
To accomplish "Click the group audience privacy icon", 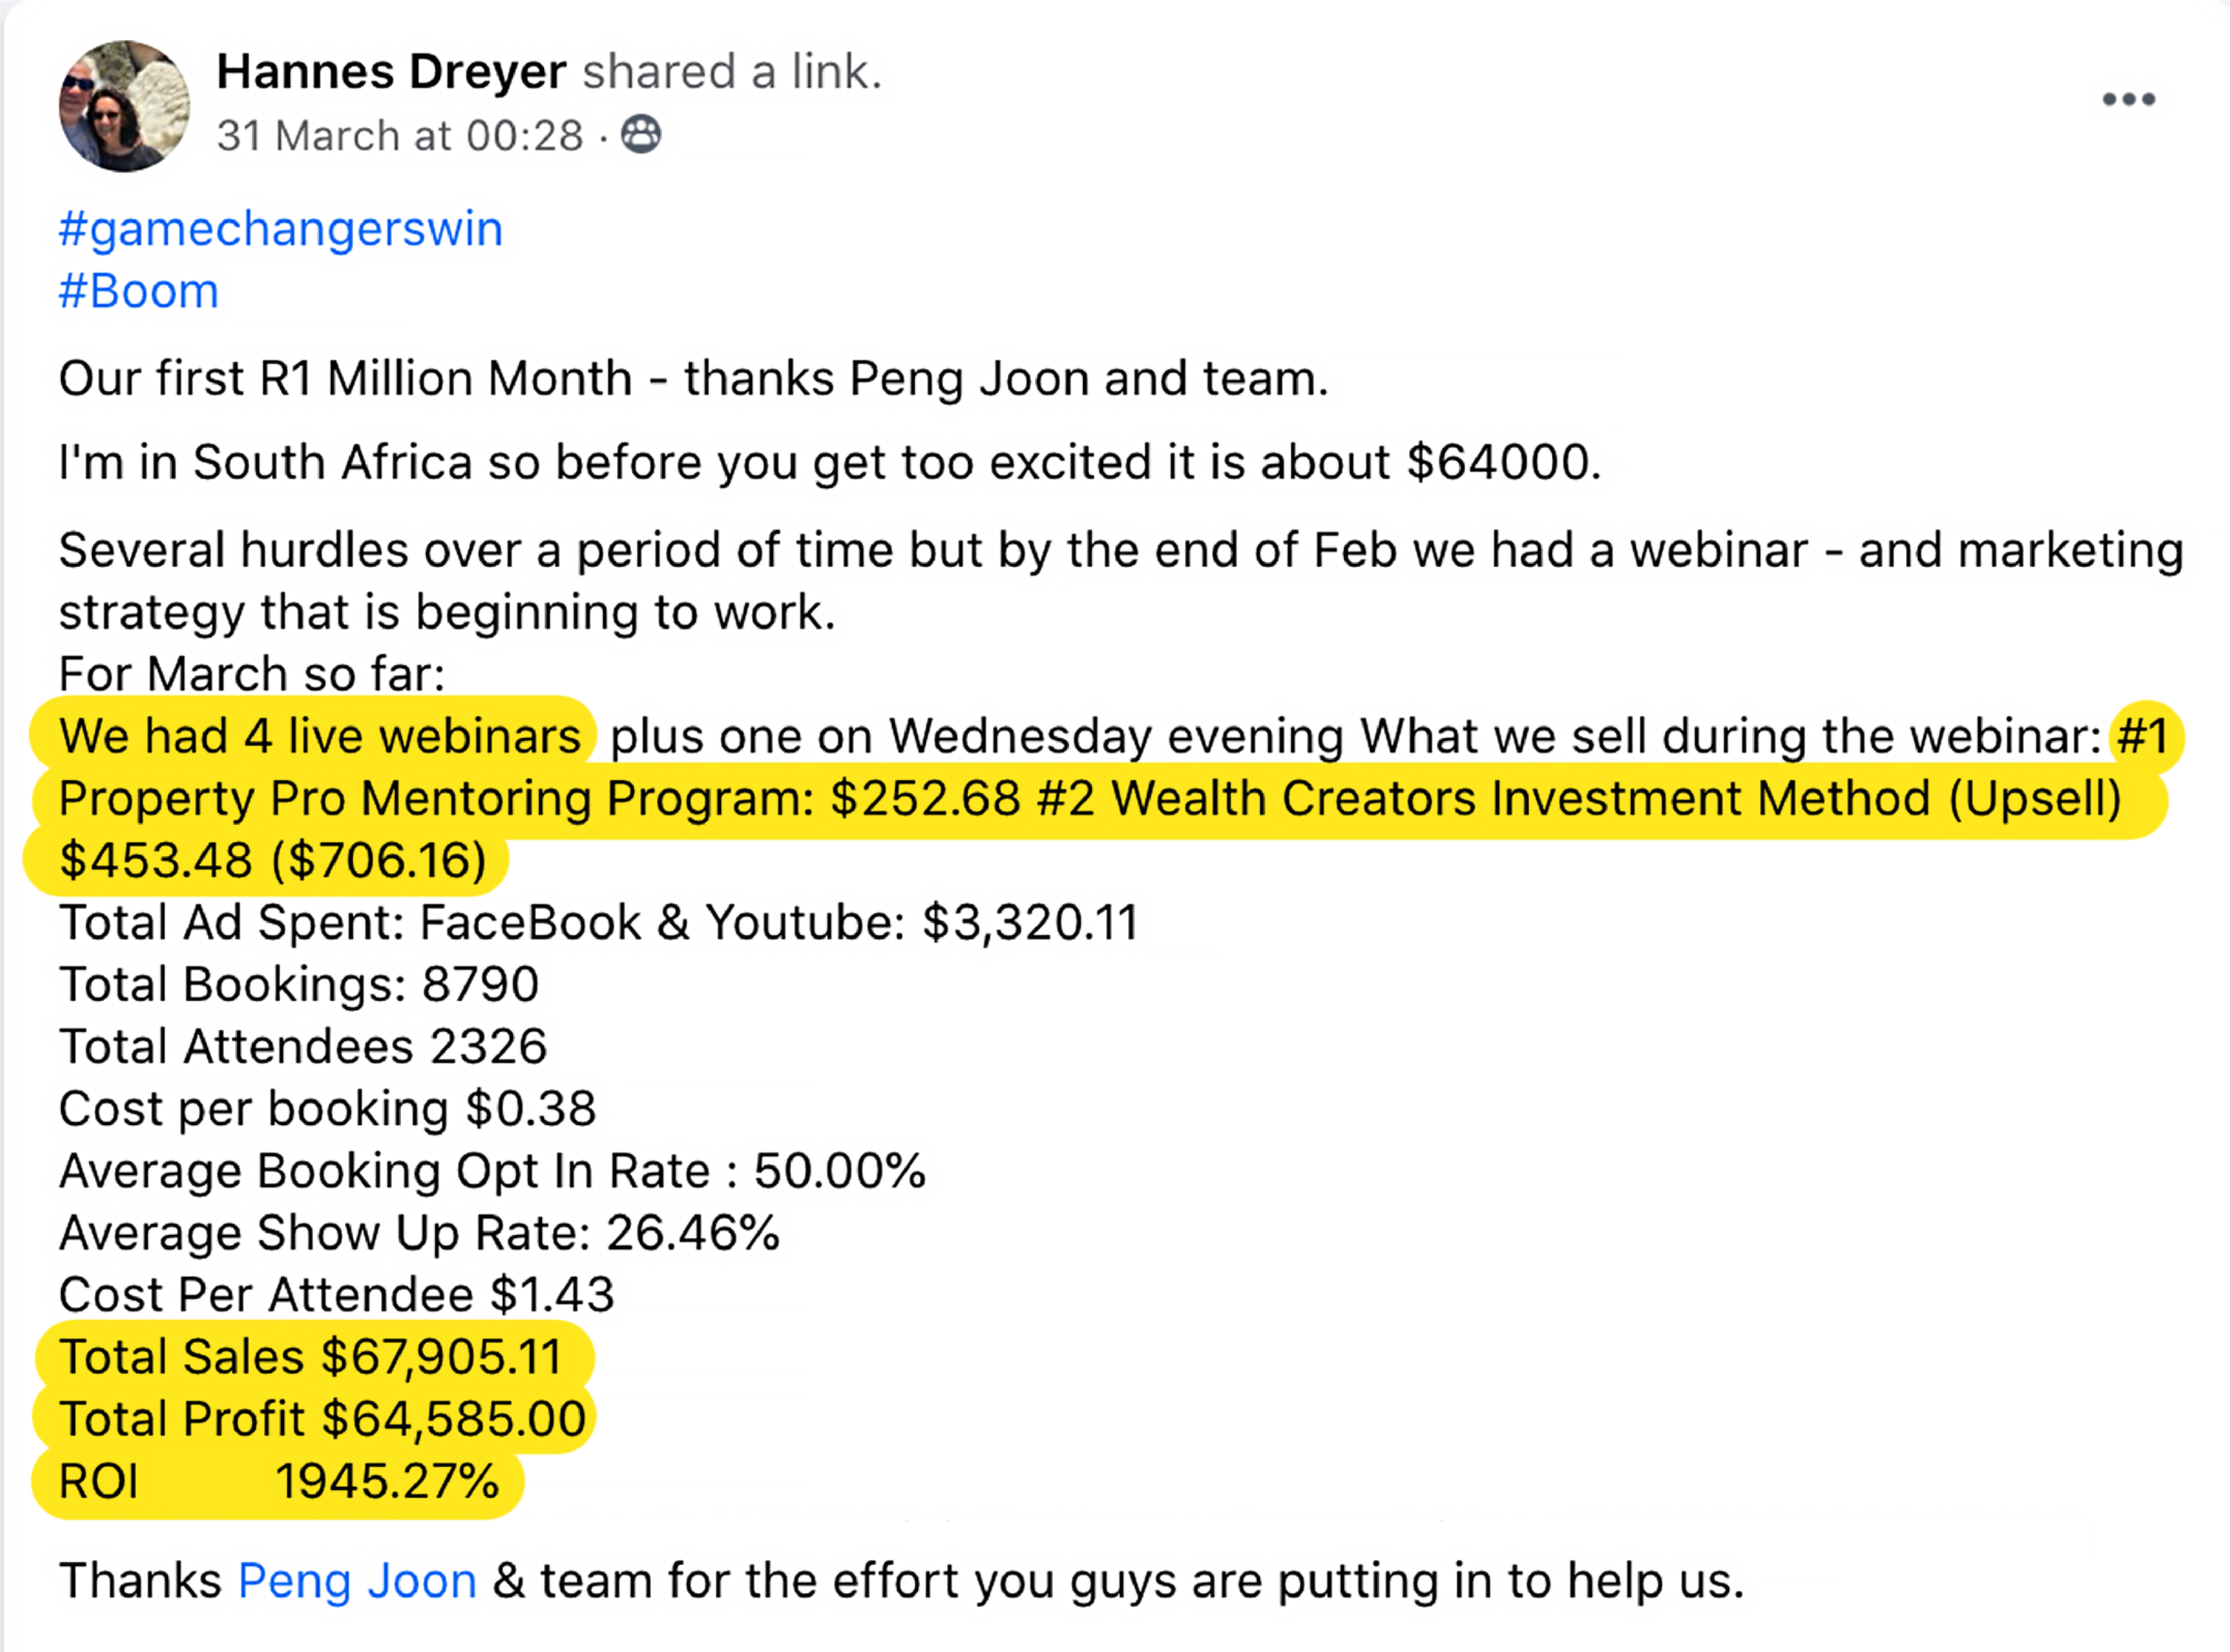I will pyautogui.click(x=640, y=134).
